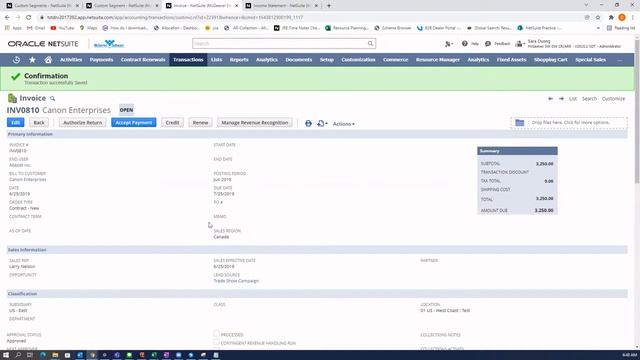
Task: Open Edge browser from taskbar
Action: (42, 355)
